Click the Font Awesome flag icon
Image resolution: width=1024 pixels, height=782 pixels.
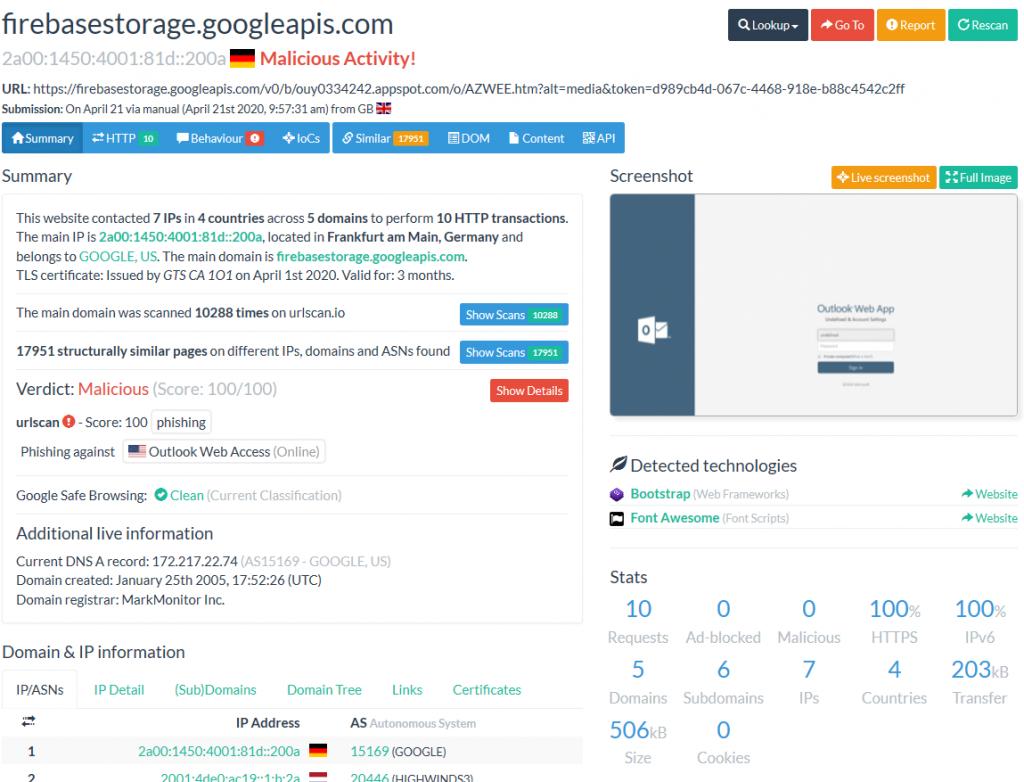click(616, 519)
